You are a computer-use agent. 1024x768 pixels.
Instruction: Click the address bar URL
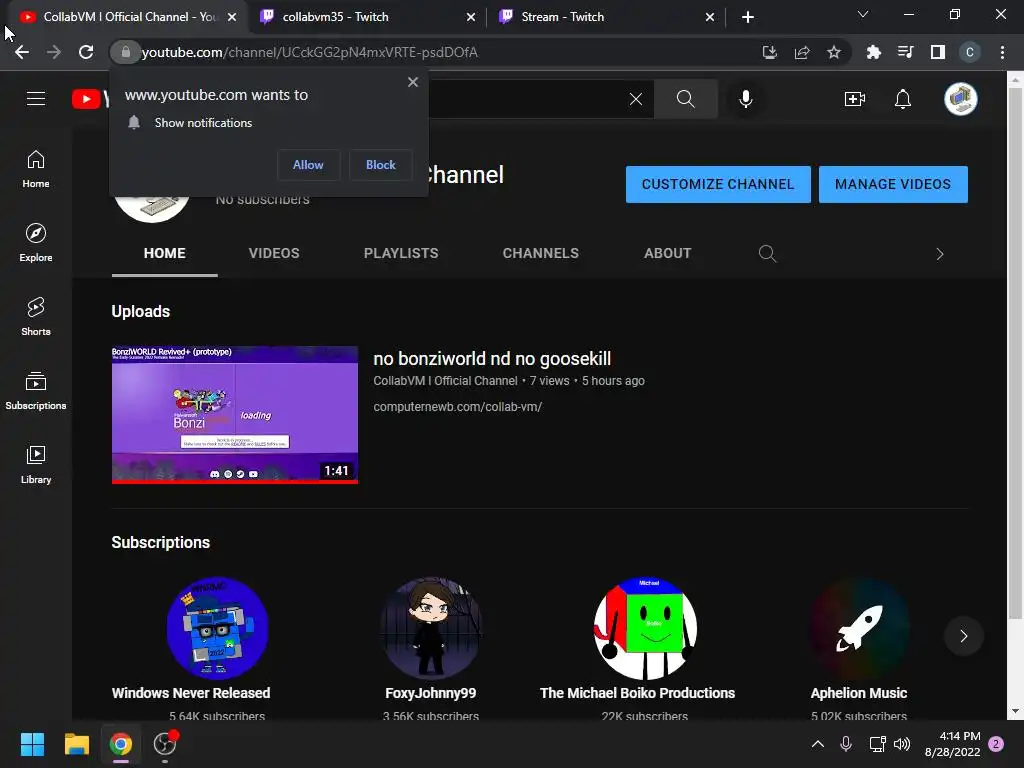tap(310, 52)
